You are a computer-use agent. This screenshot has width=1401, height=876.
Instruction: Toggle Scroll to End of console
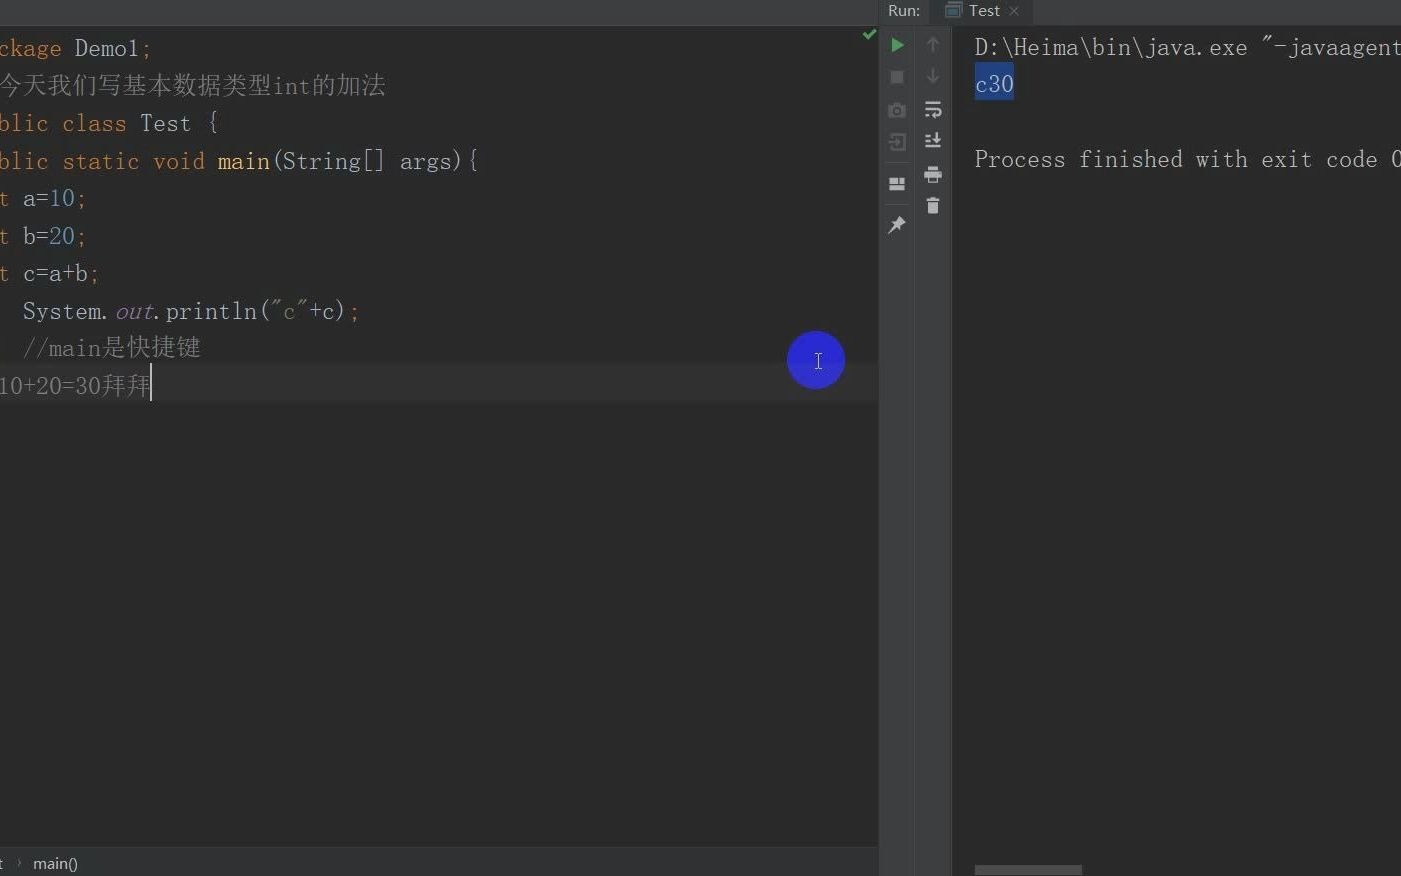point(933,141)
